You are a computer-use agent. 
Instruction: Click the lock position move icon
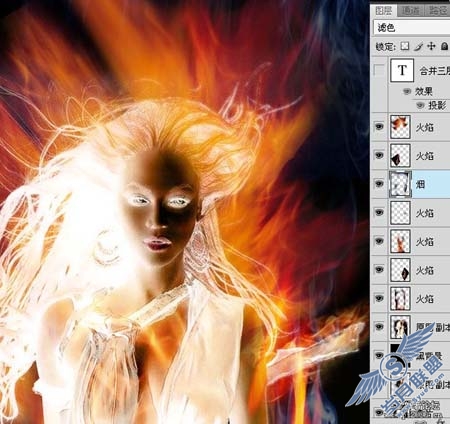[431, 46]
